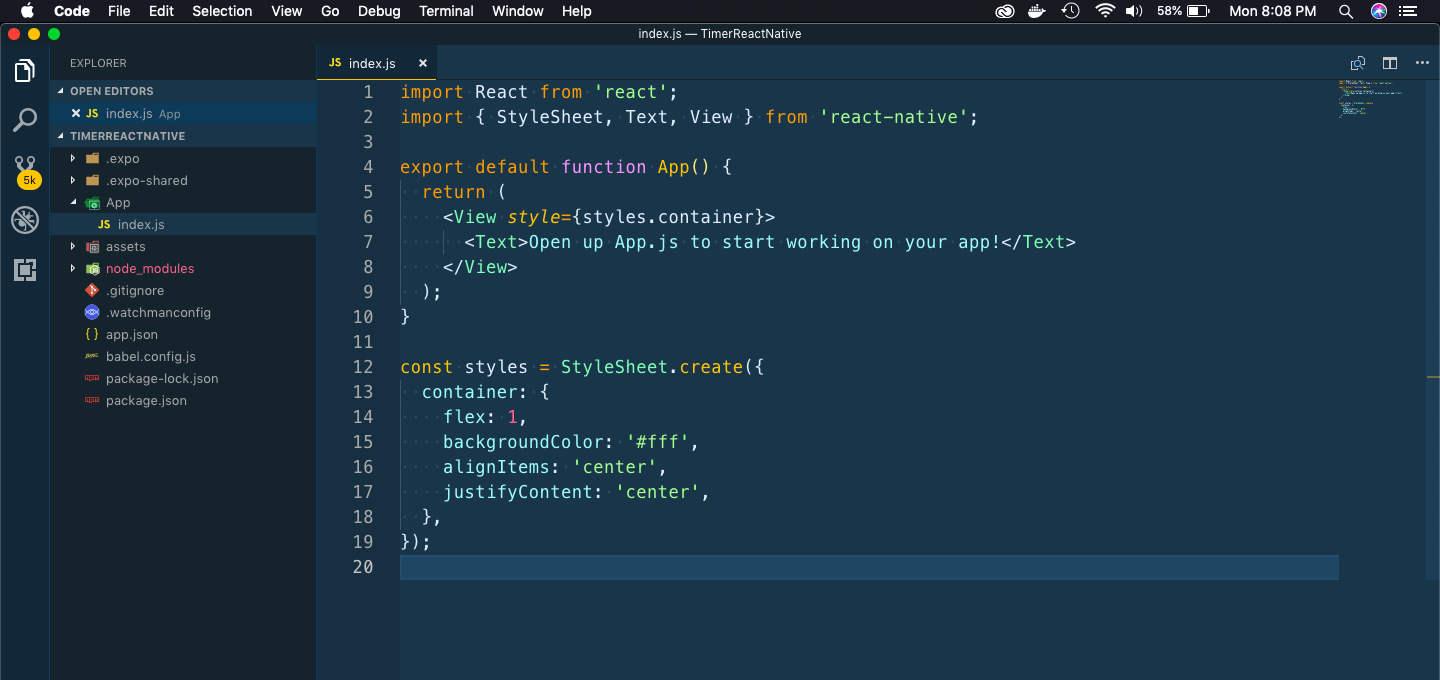Open the Search view in activity bar
1440x680 pixels.
pyautogui.click(x=25, y=121)
